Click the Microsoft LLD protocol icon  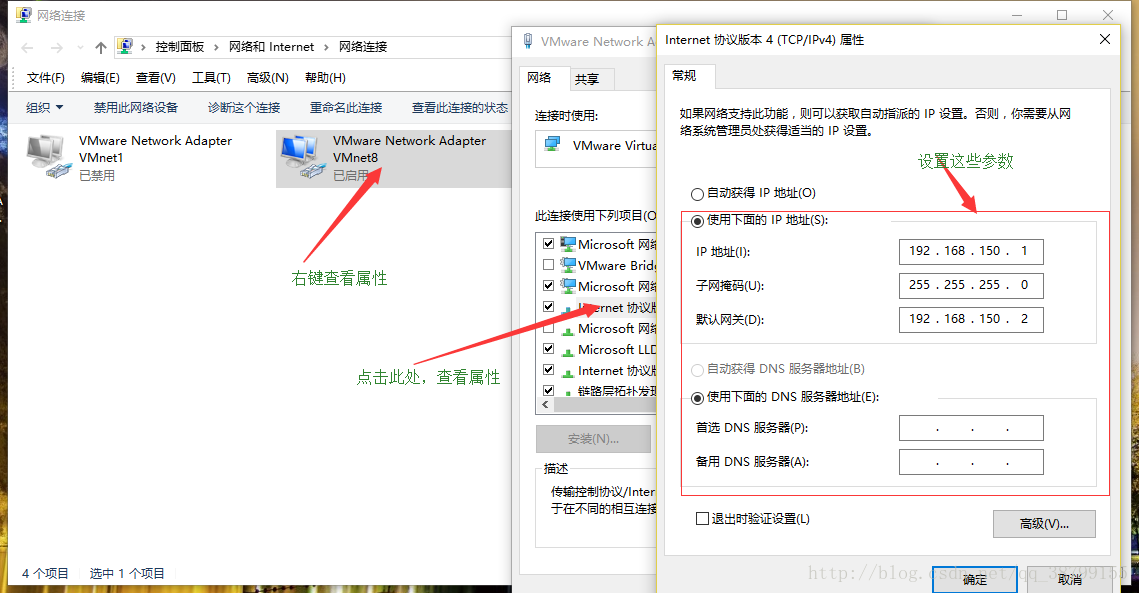coord(567,350)
